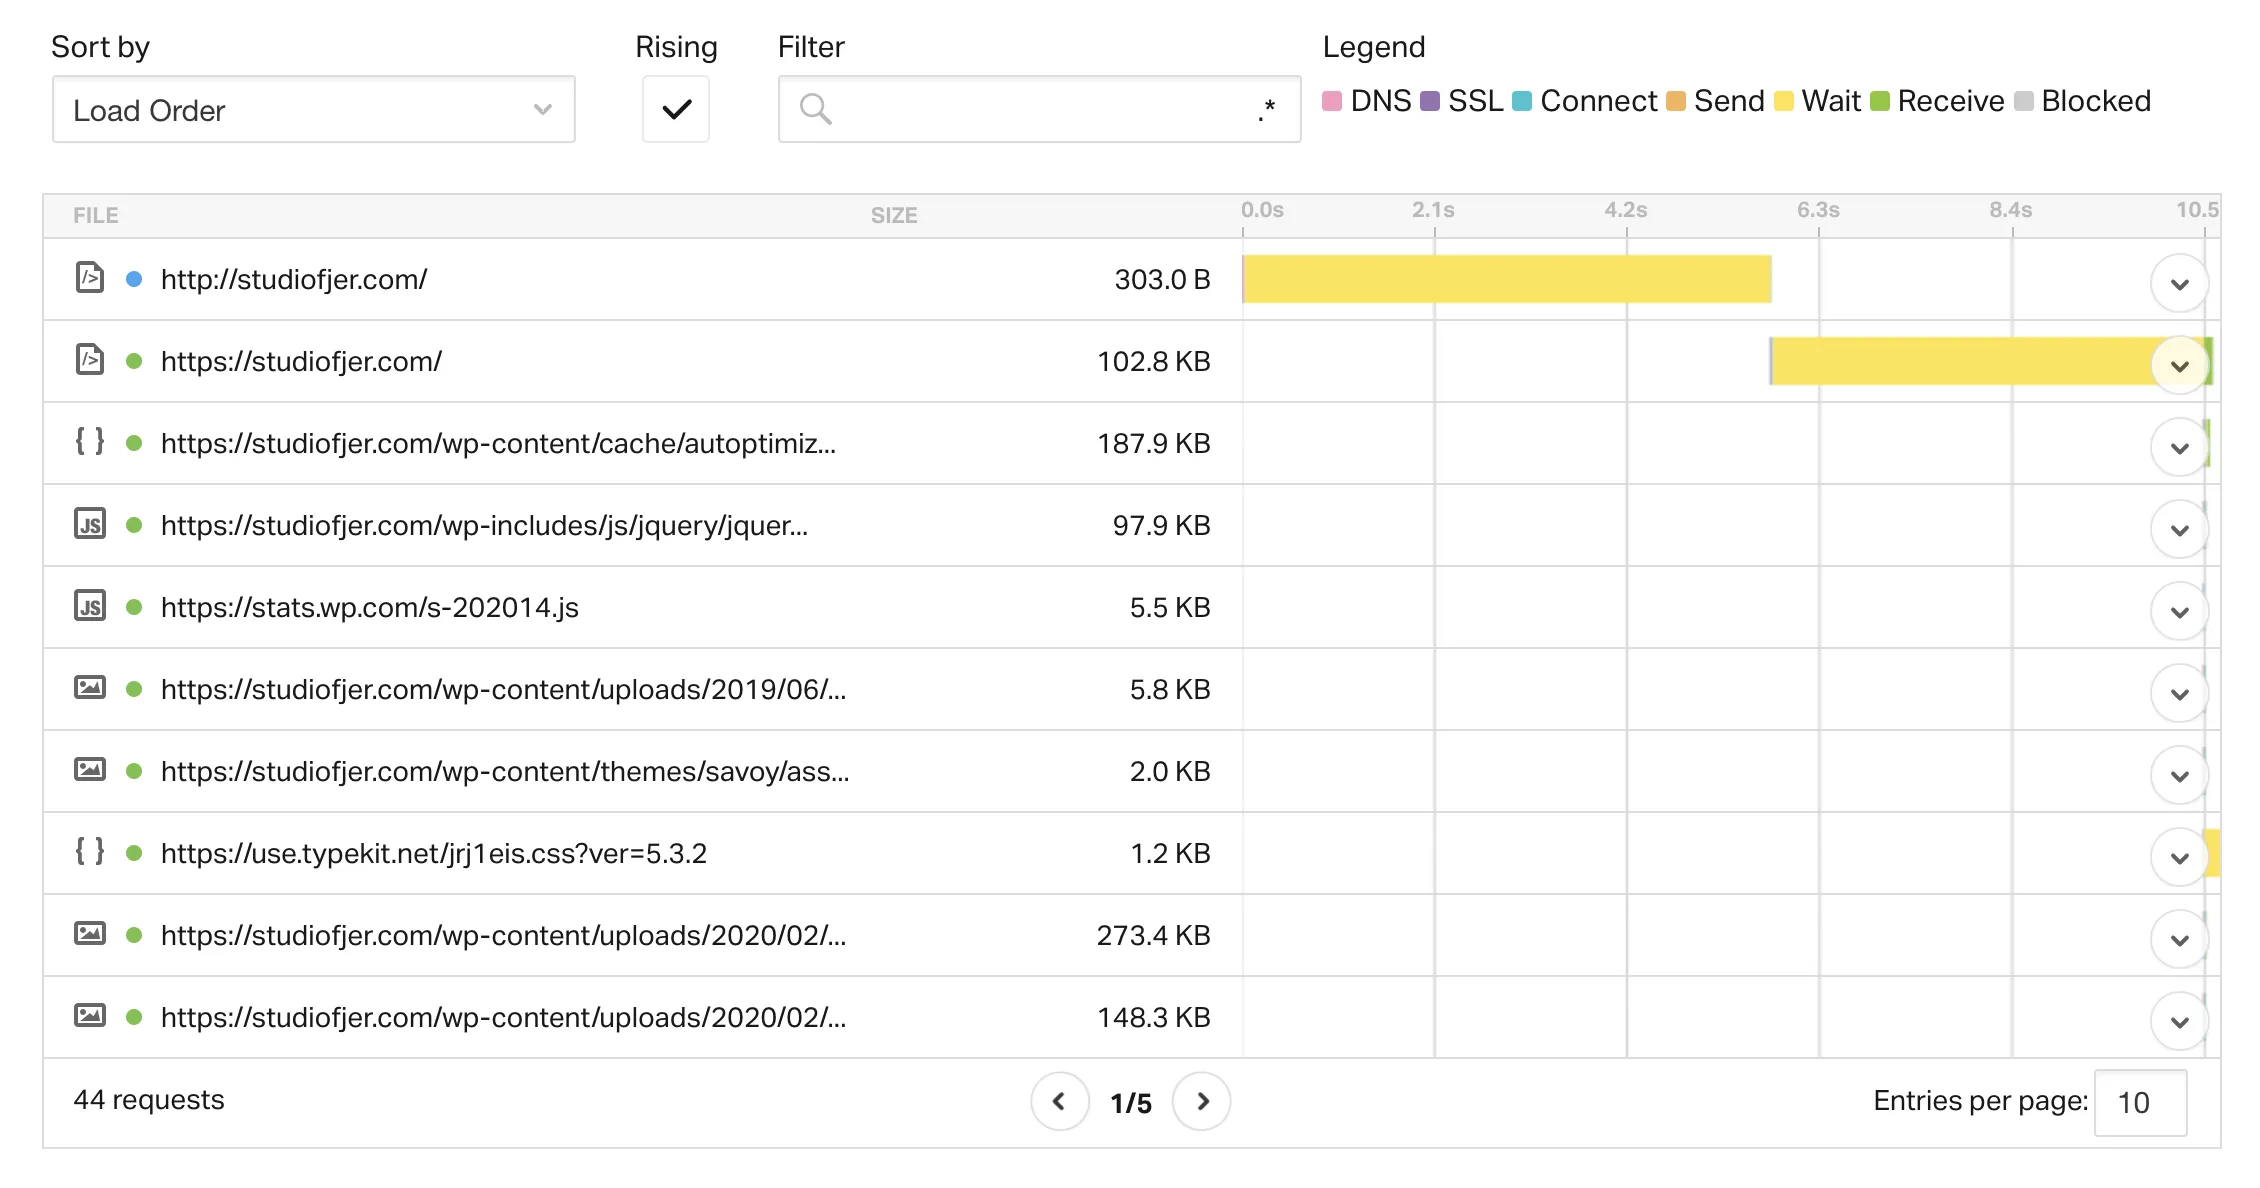Click JS icon for stats.wp.com row

pyautogui.click(x=90, y=605)
